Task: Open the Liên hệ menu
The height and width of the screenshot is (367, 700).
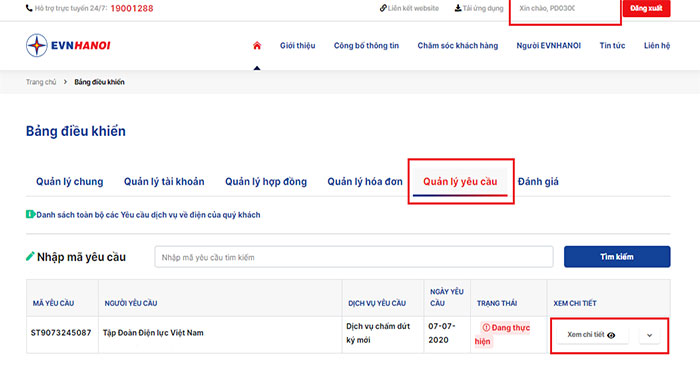Action: pos(657,45)
